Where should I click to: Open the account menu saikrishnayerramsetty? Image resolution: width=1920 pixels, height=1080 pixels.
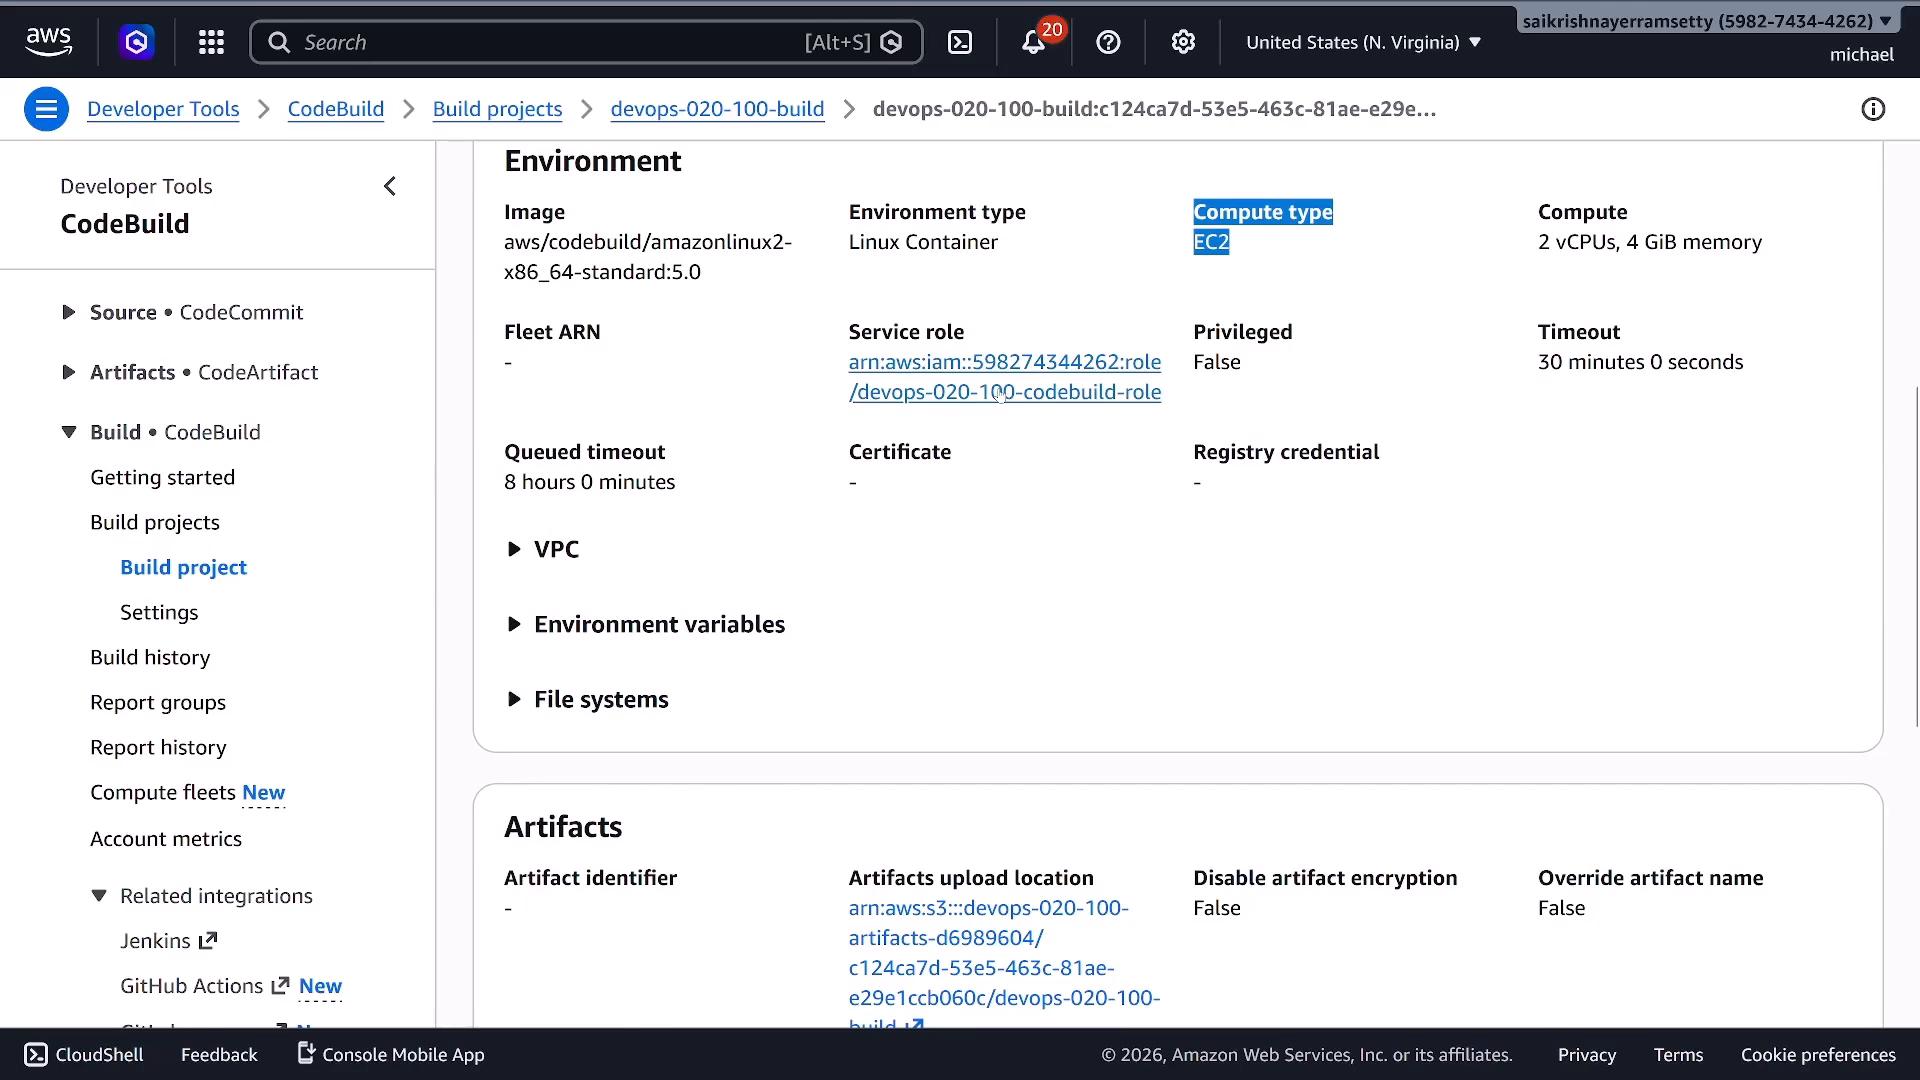click(1706, 21)
